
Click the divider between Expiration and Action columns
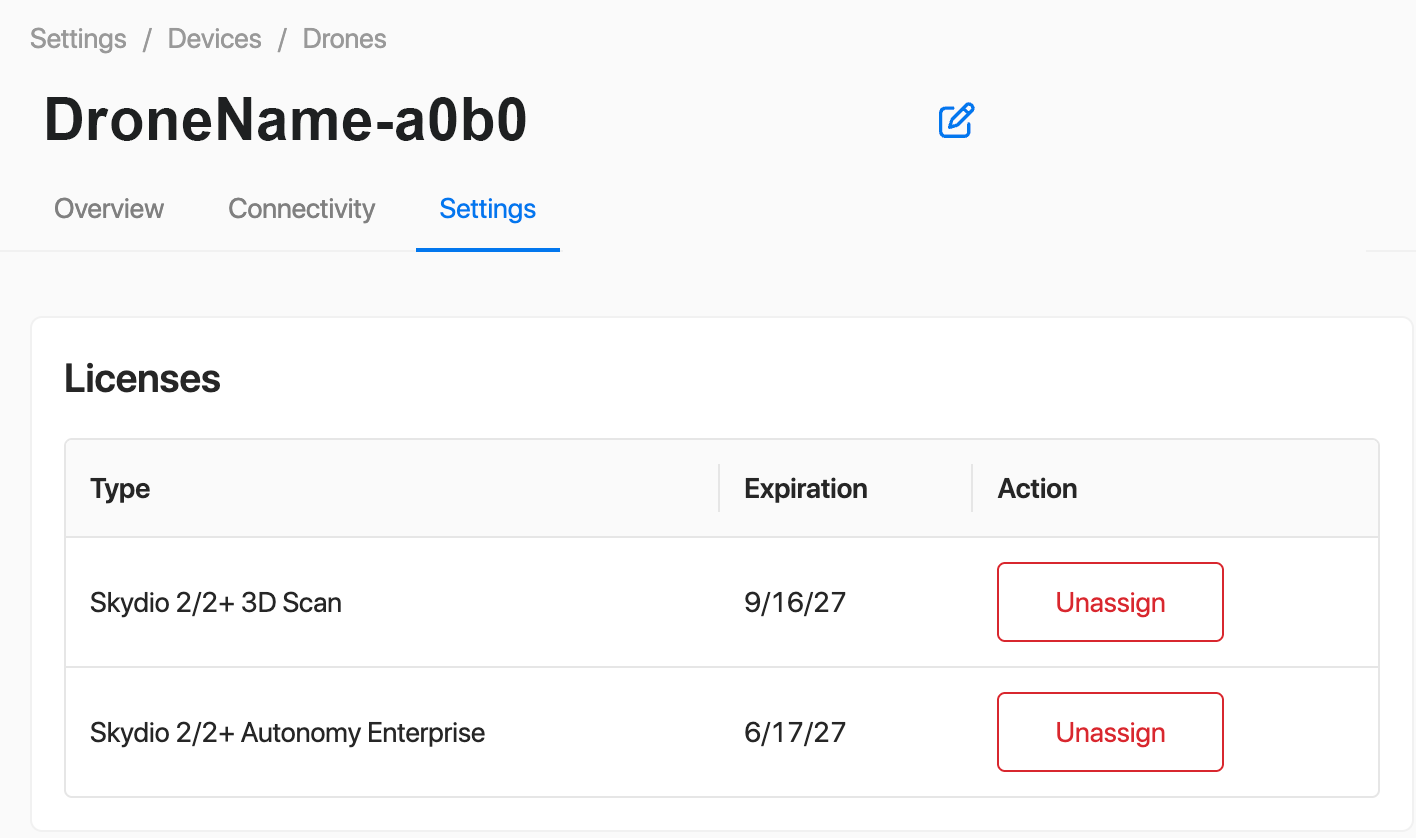[x=972, y=488]
